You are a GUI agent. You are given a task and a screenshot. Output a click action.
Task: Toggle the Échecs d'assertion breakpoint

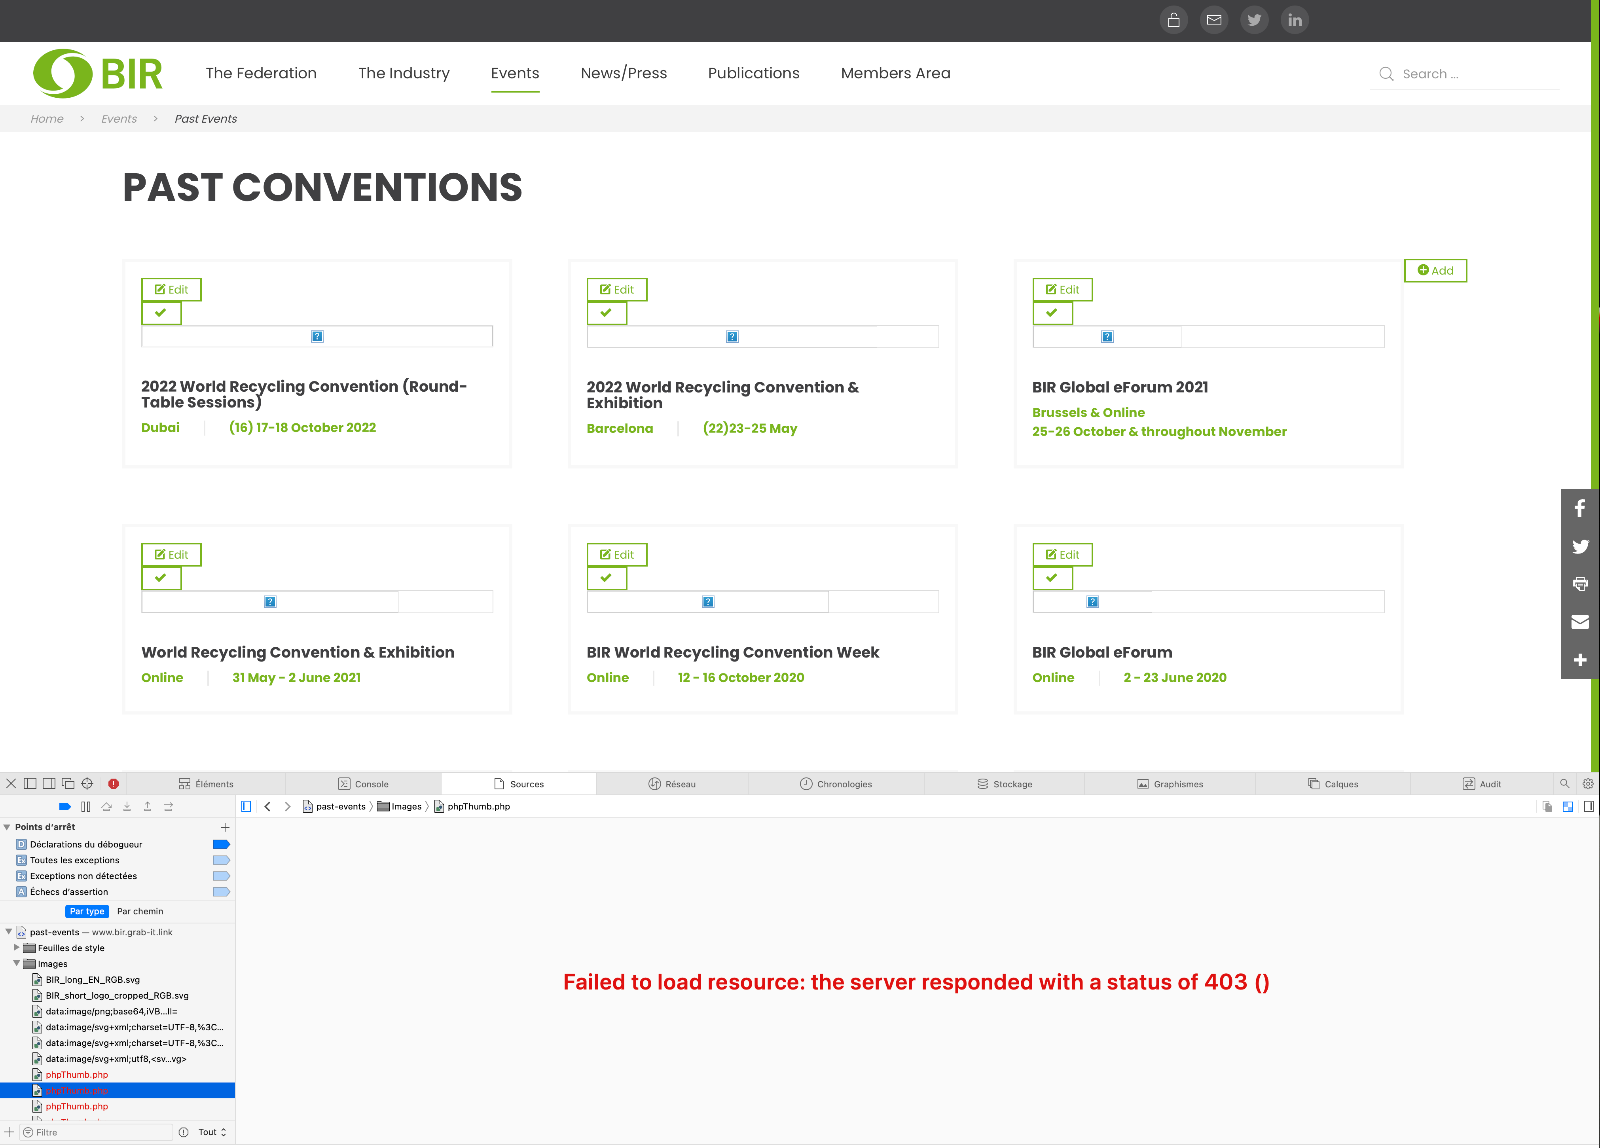coord(221,892)
